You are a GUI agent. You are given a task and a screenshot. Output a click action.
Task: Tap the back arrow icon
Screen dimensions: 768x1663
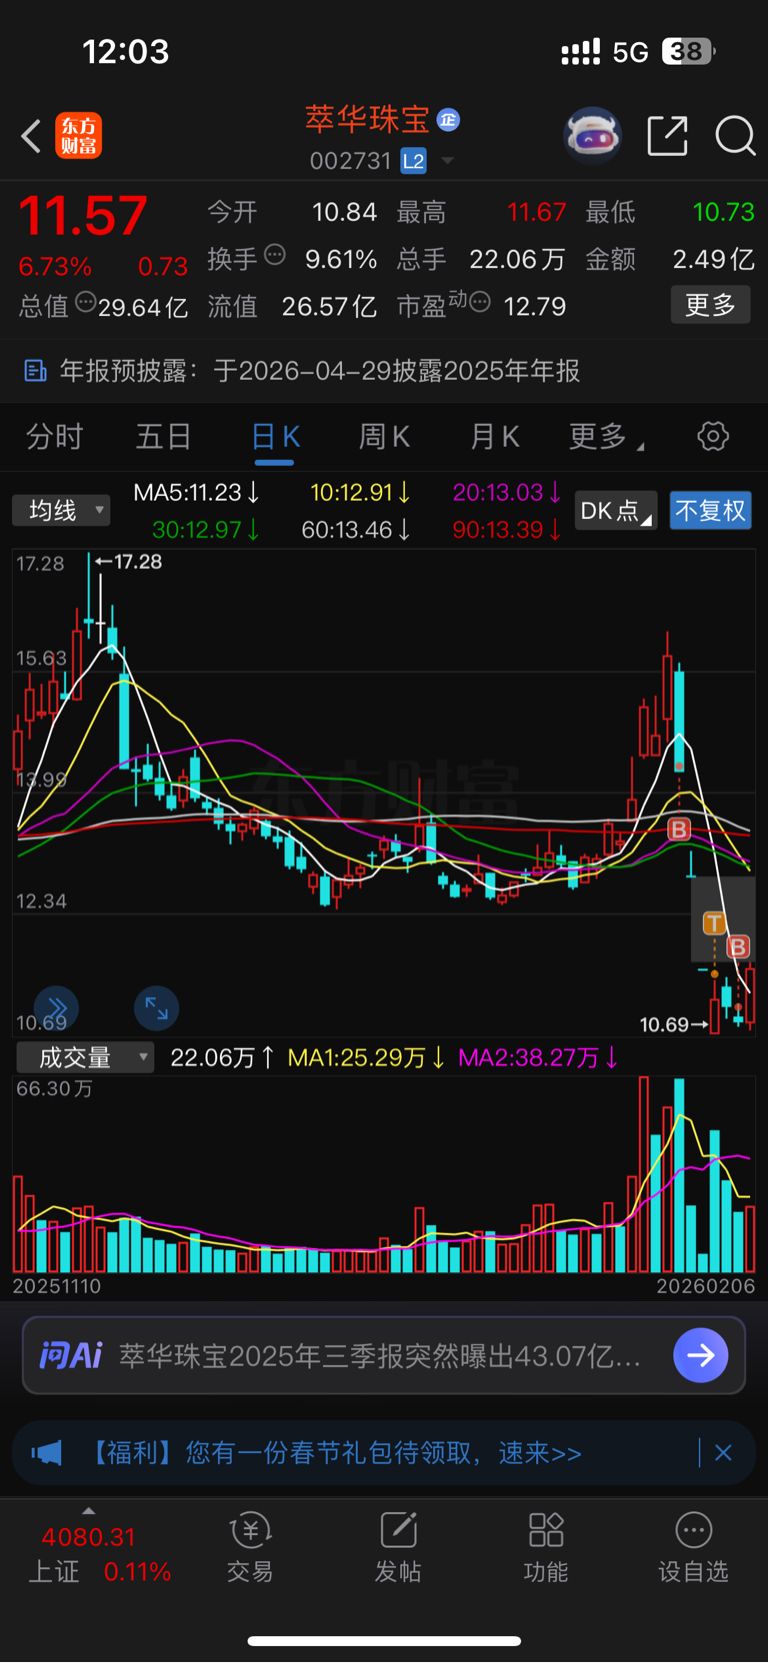pyautogui.click(x=32, y=136)
